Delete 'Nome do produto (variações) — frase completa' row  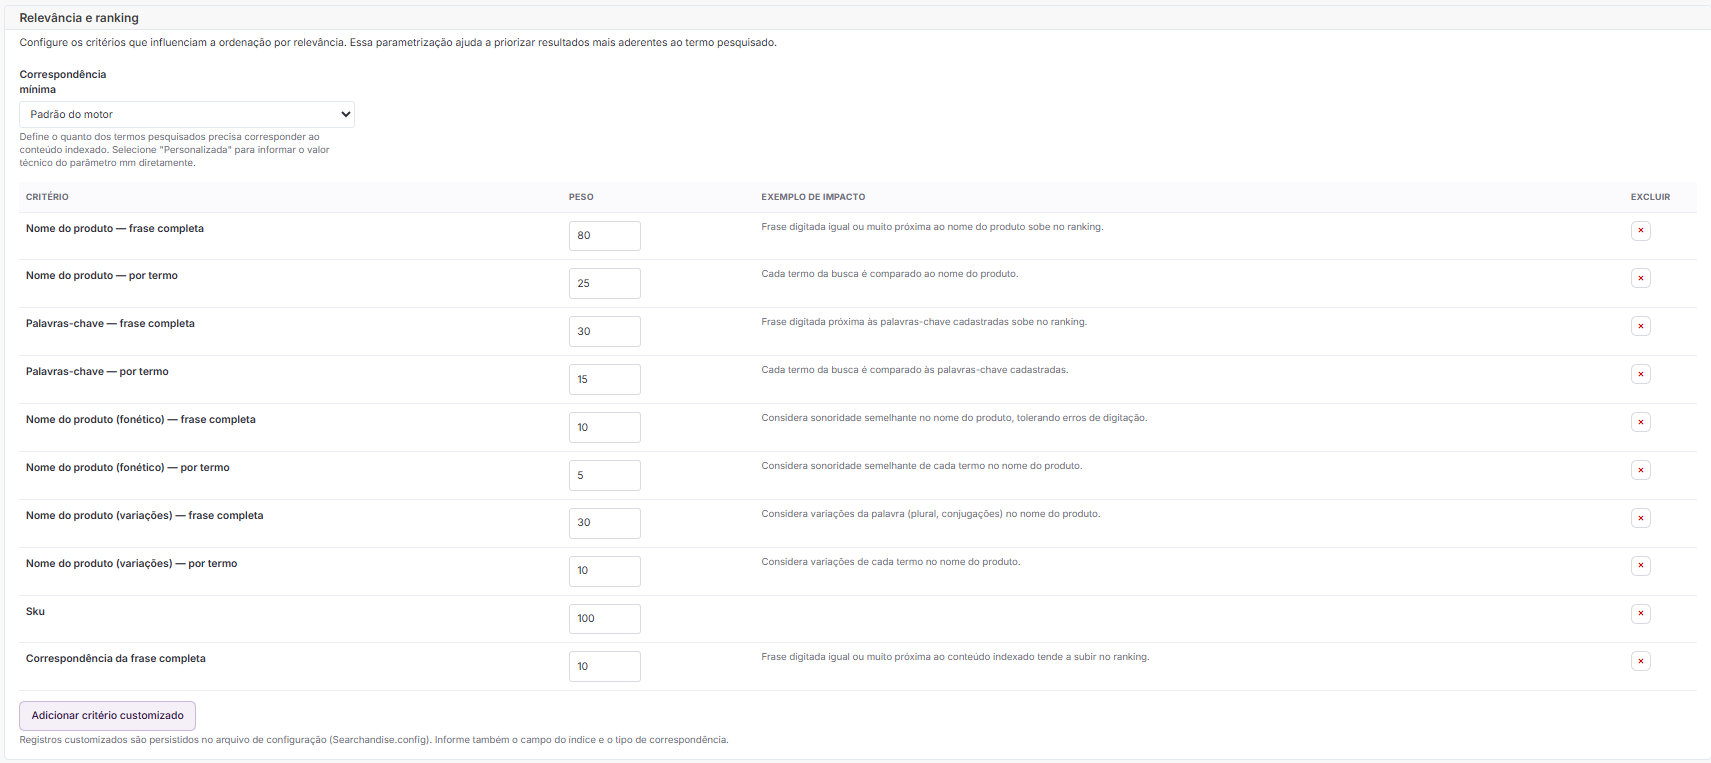click(x=1640, y=518)
